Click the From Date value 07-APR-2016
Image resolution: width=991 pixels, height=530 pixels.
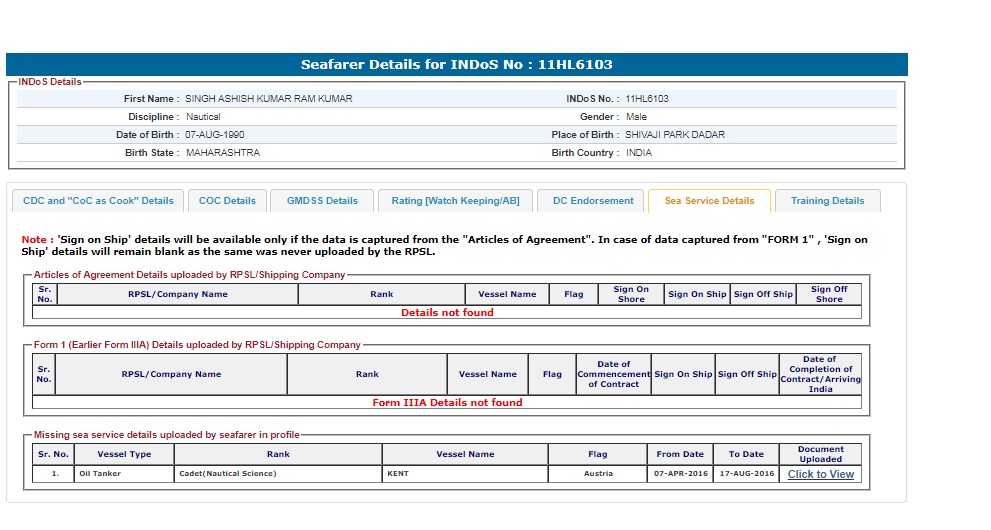[x=679, y=474]
